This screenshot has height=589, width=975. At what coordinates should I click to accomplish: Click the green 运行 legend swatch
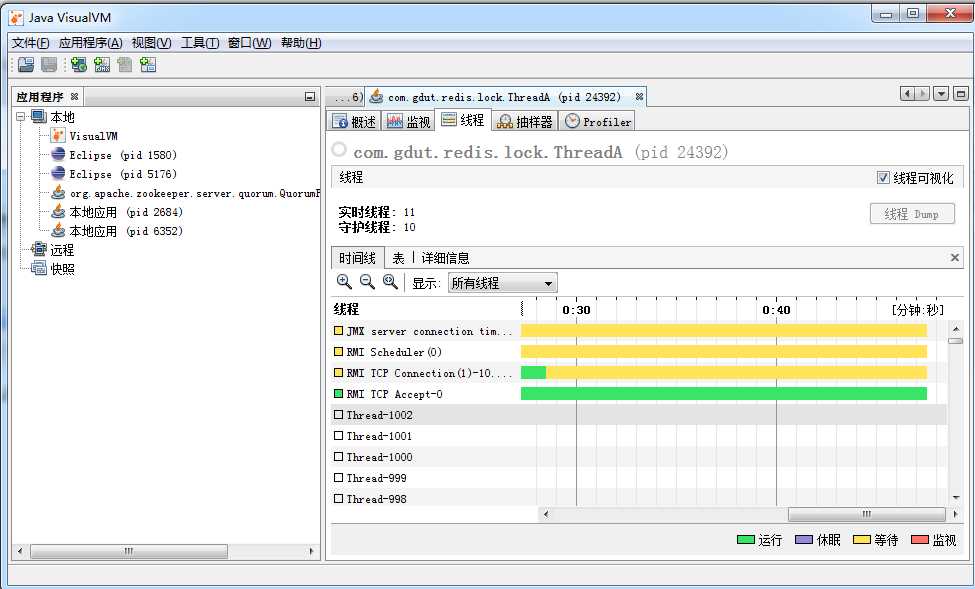click(x=745, y=539)
